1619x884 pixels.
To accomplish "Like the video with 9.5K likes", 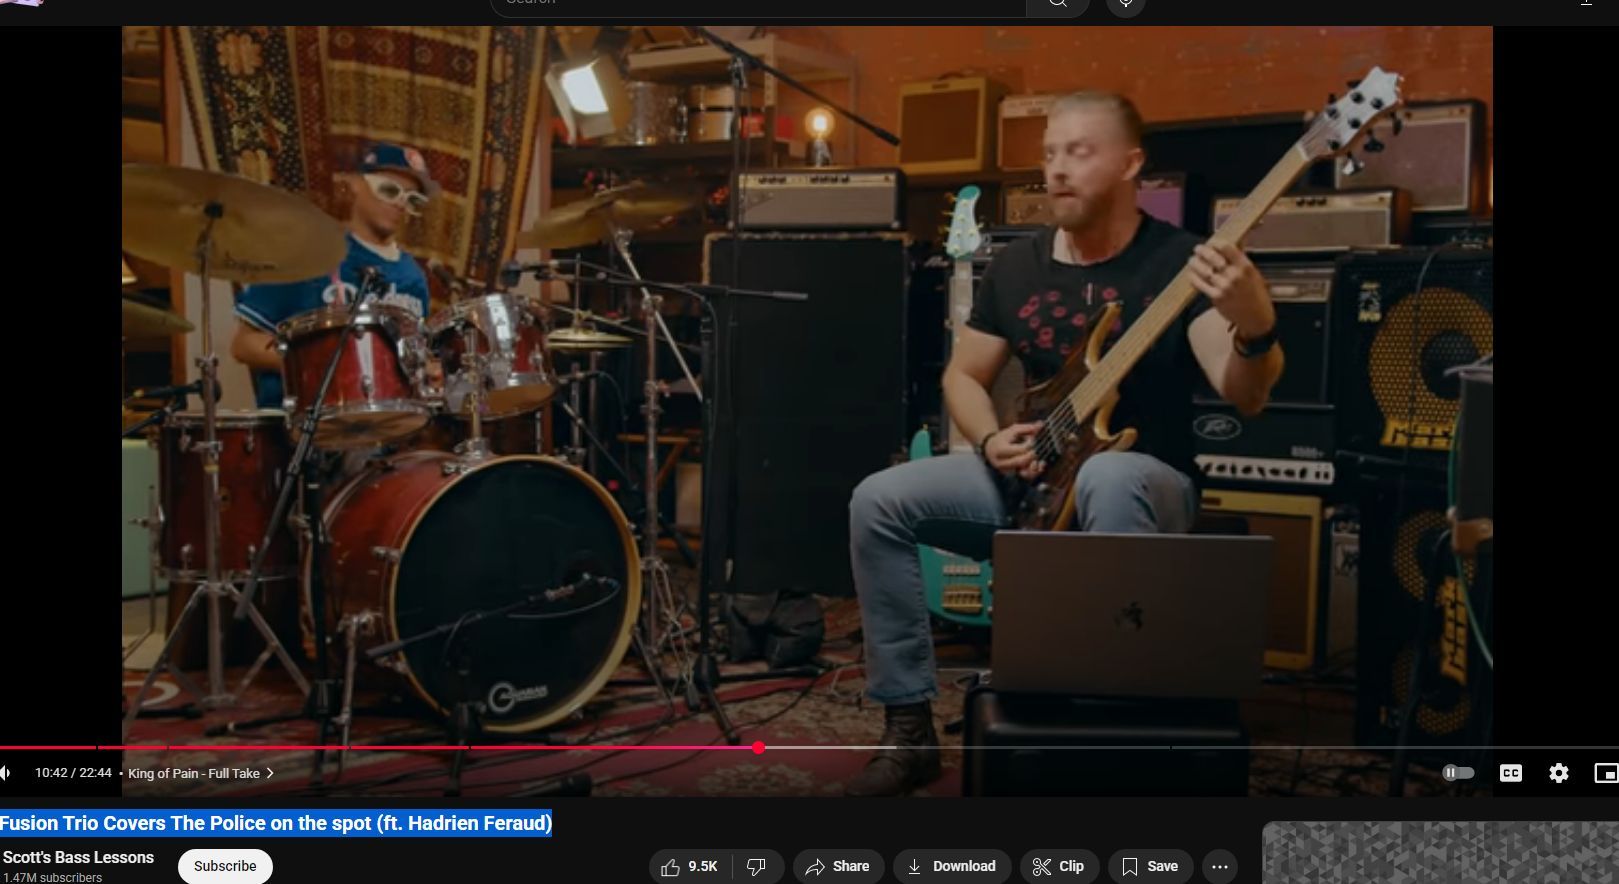I will point(690,866).
